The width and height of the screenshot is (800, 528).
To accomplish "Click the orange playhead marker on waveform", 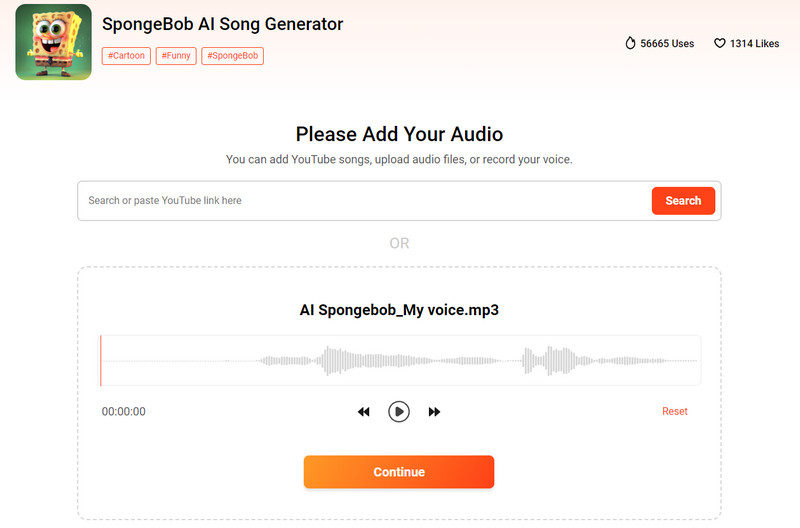I will 101,360.
